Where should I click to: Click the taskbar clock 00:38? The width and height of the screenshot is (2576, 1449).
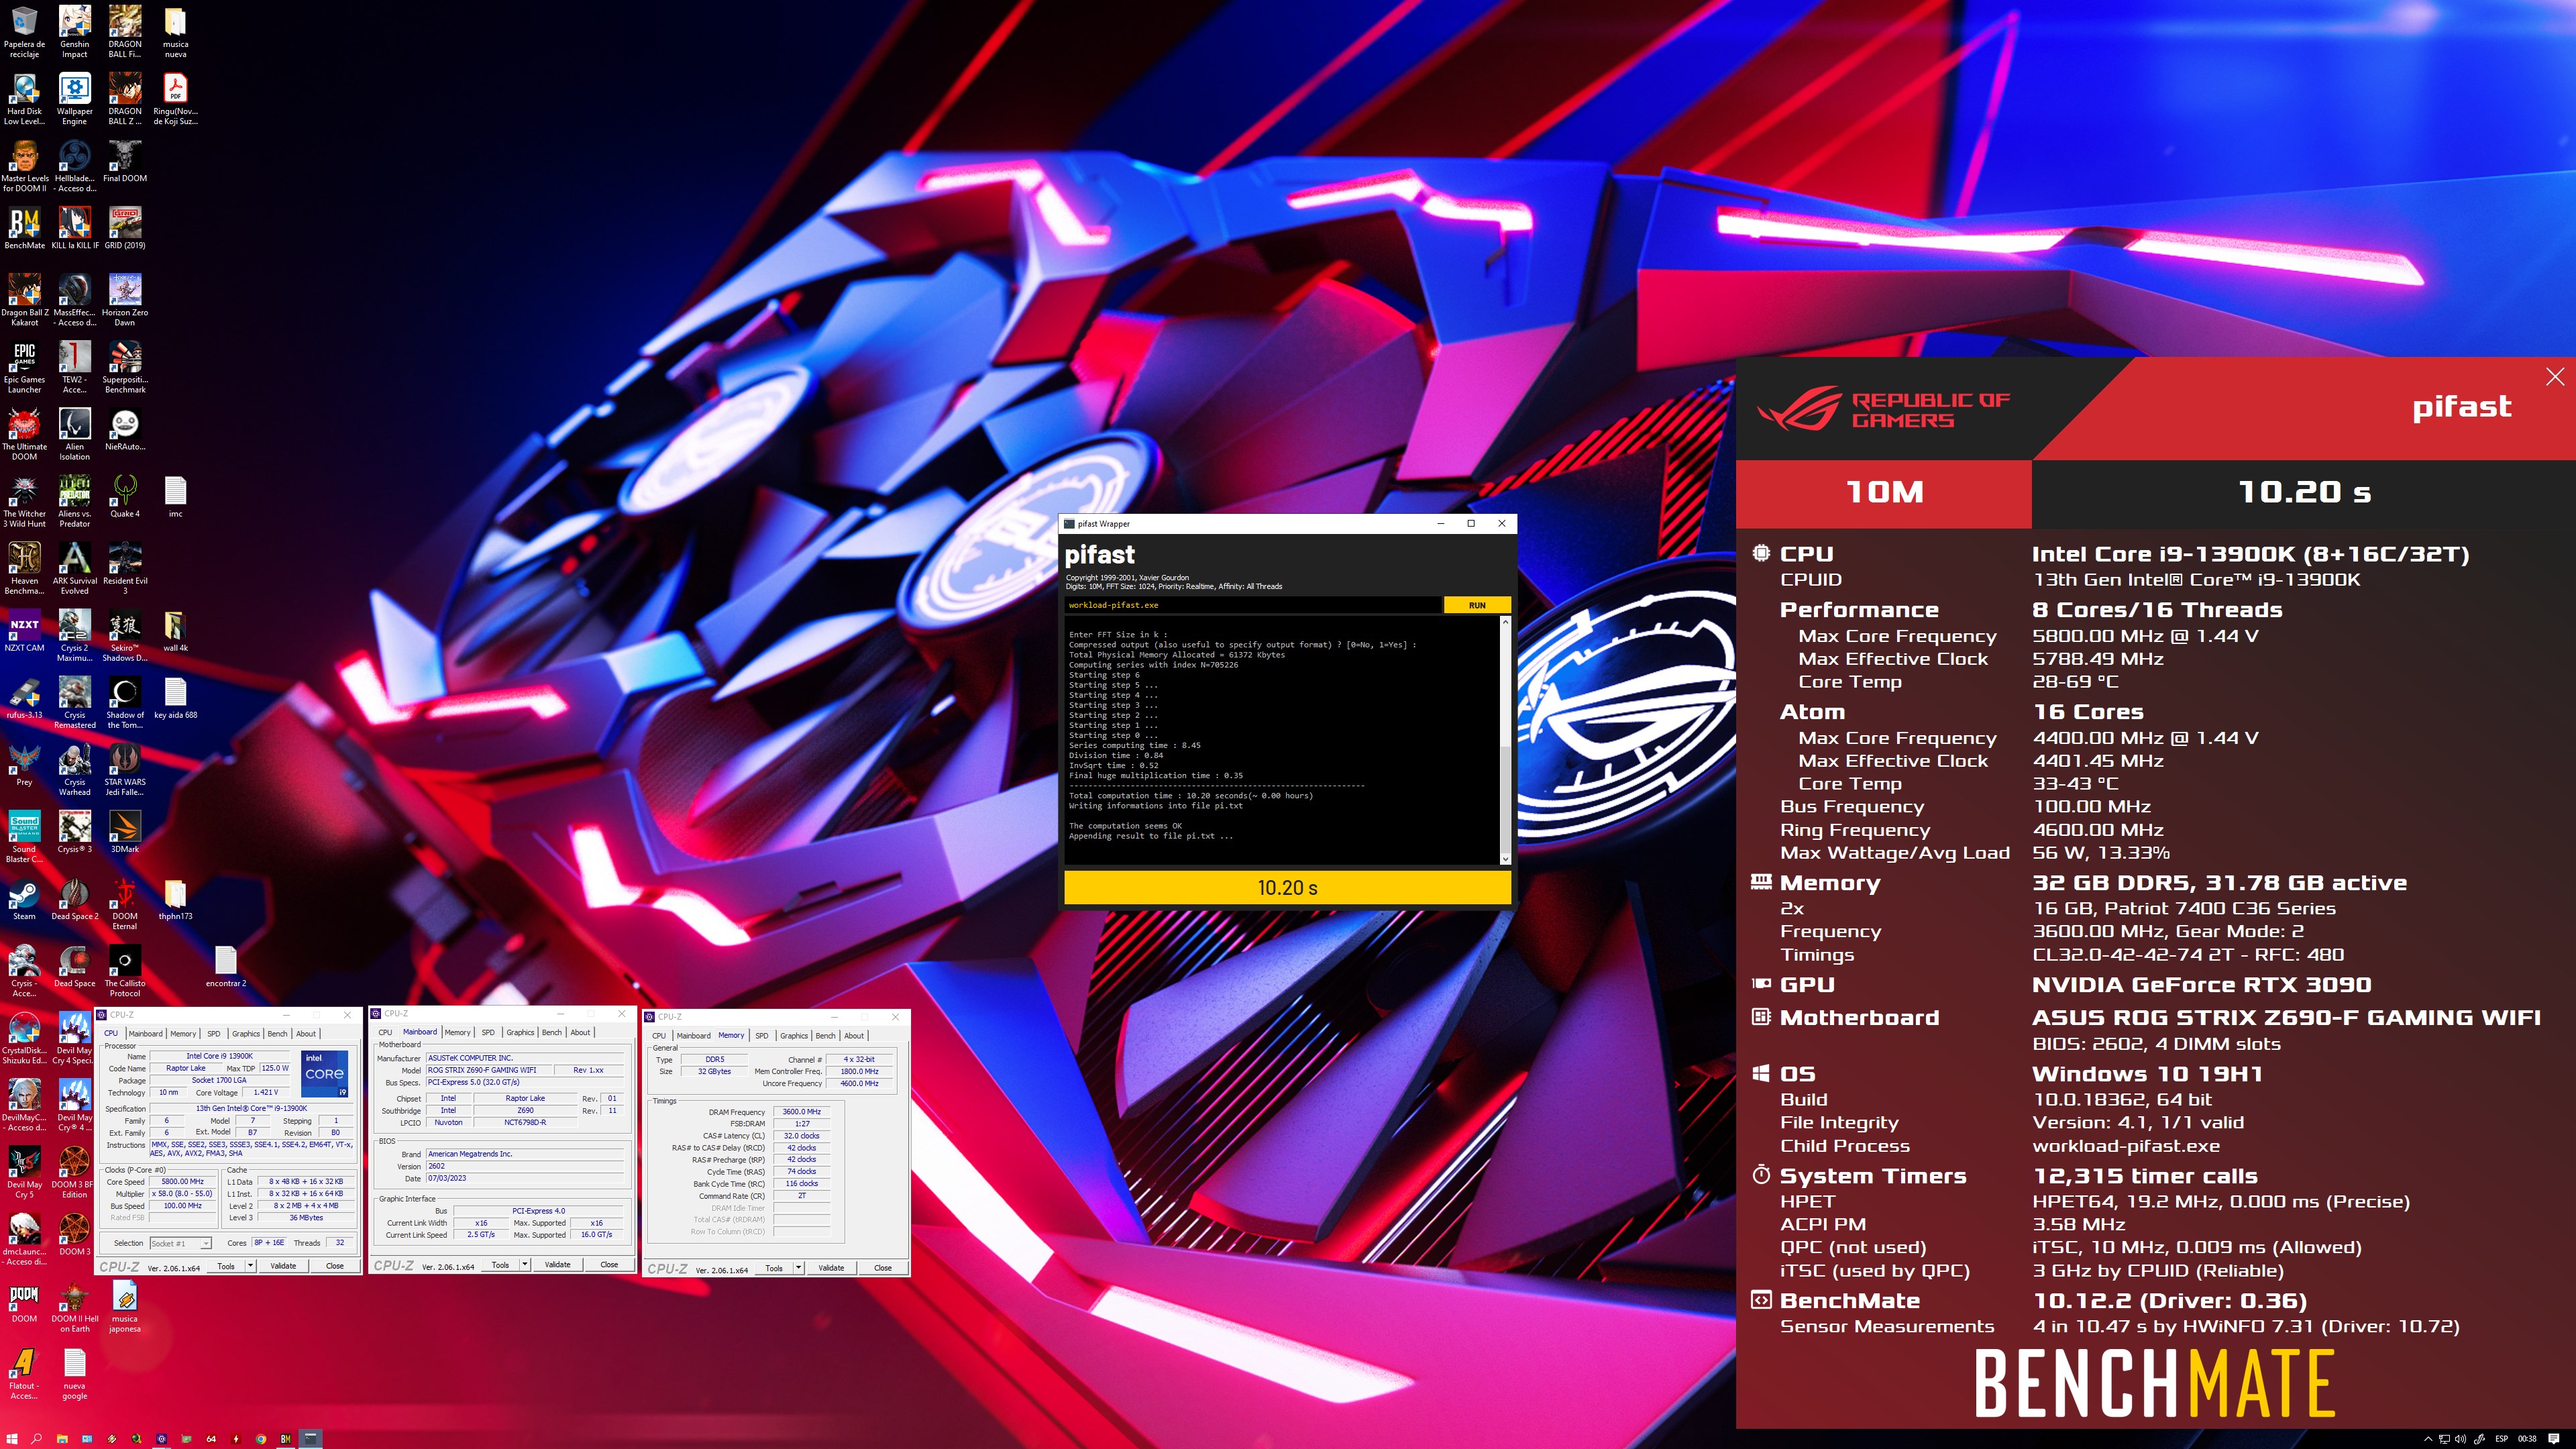click(x=2527, y=1438)
